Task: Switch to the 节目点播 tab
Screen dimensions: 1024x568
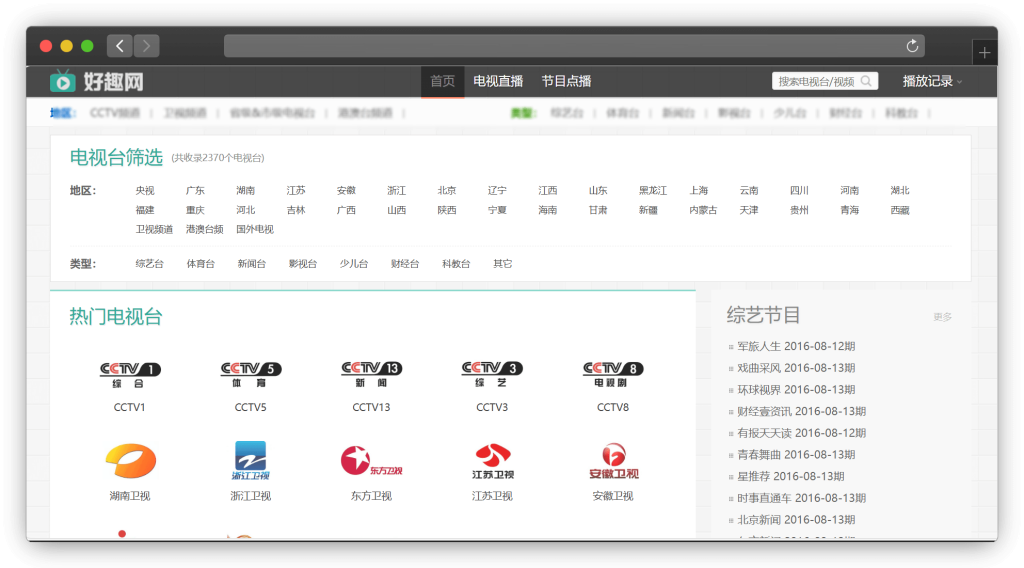Action: [x=566, y=81]
